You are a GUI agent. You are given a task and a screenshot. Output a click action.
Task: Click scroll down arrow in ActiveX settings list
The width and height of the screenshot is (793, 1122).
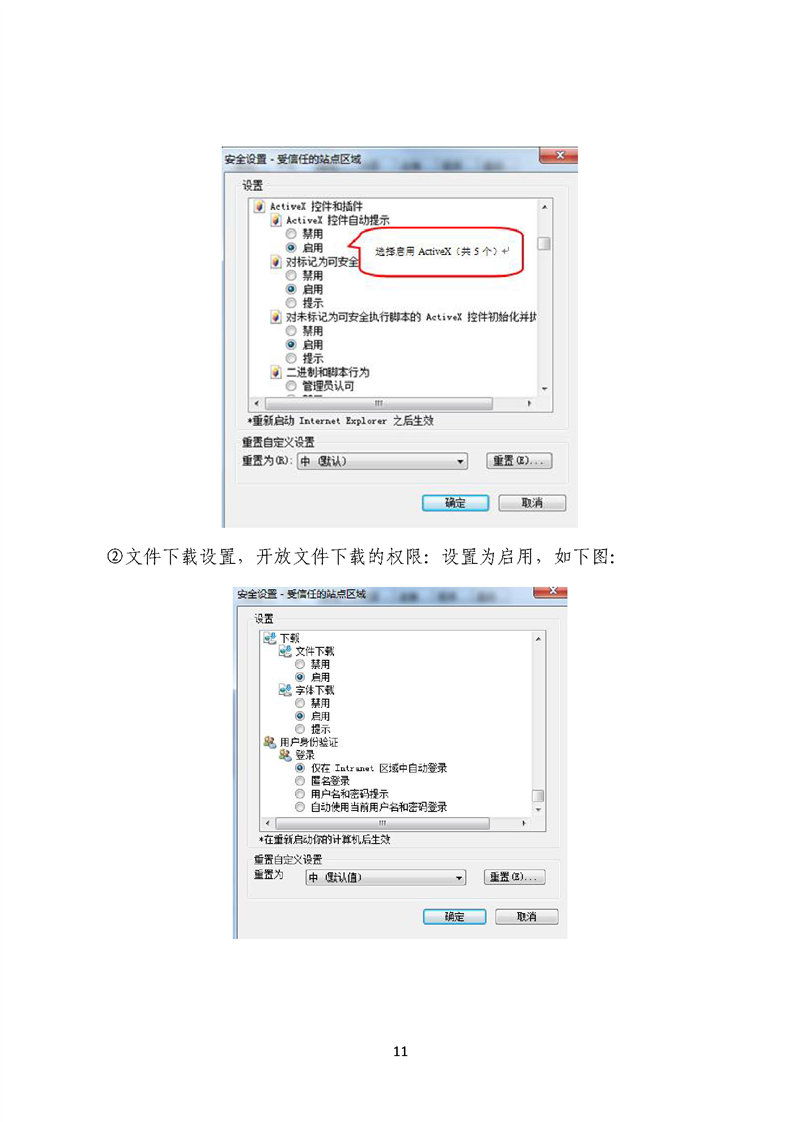click(545, 389)
